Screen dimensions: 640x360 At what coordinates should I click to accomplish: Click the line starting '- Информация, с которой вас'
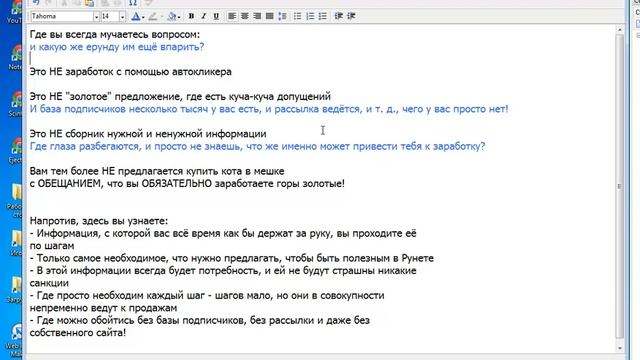223,233
